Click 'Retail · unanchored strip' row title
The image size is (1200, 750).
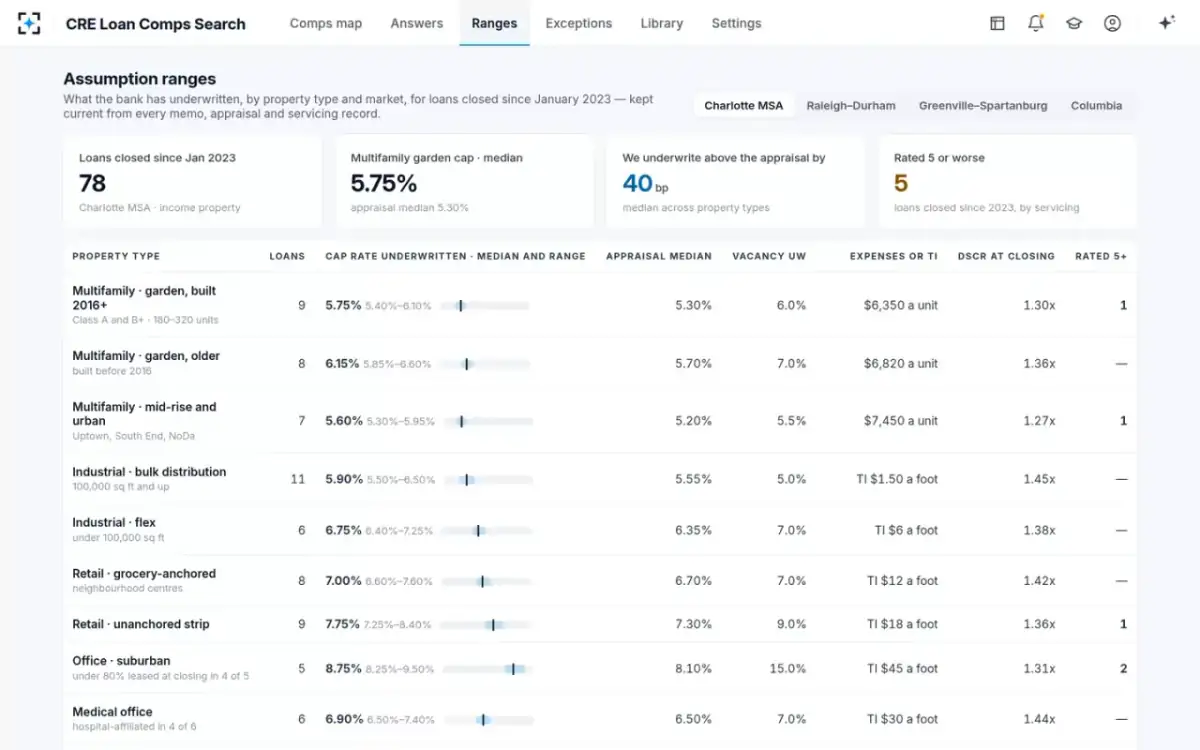[x=141, y=624]
